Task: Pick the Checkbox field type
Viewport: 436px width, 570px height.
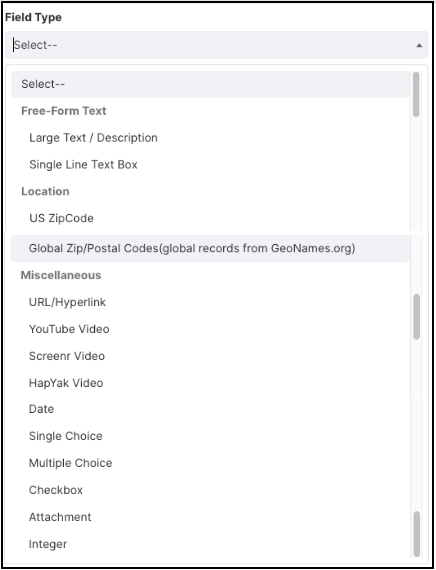Action: [210, 490]
